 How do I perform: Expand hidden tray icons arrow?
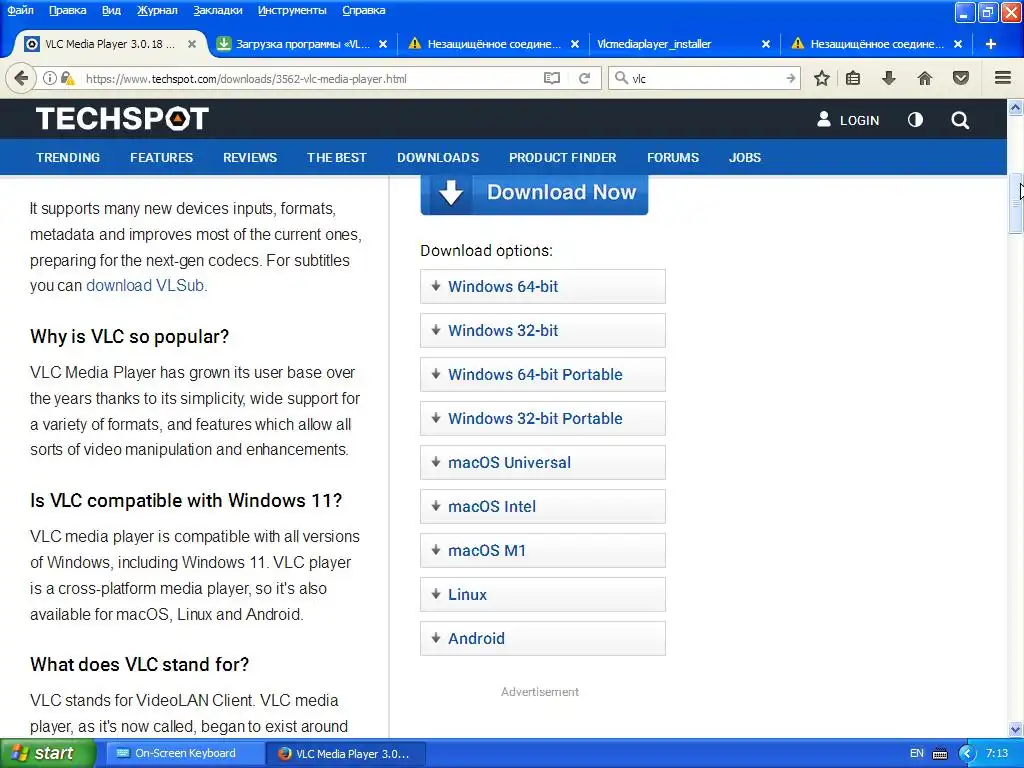(x=967, y=754)
